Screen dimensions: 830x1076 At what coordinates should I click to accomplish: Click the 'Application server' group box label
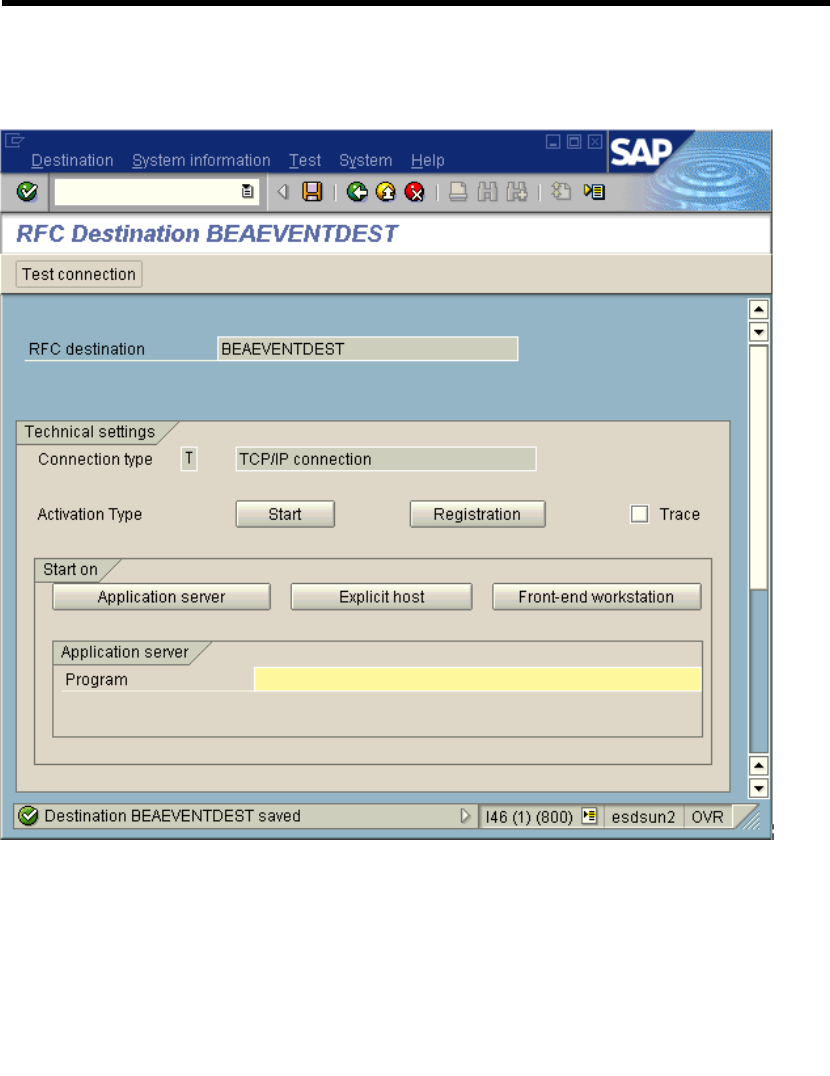coord(125,652)
